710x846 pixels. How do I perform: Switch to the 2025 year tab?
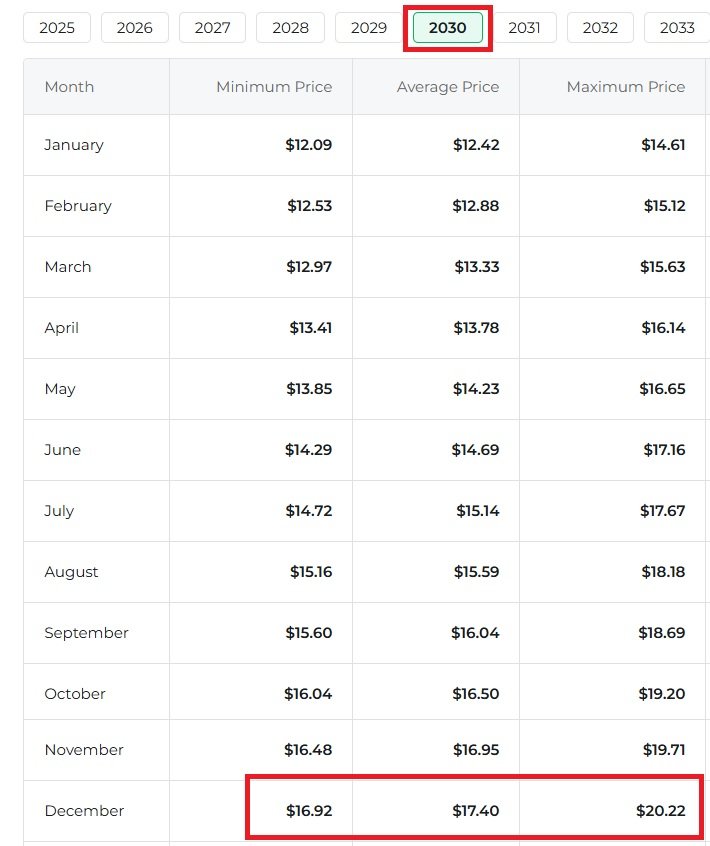click(56, 28)
